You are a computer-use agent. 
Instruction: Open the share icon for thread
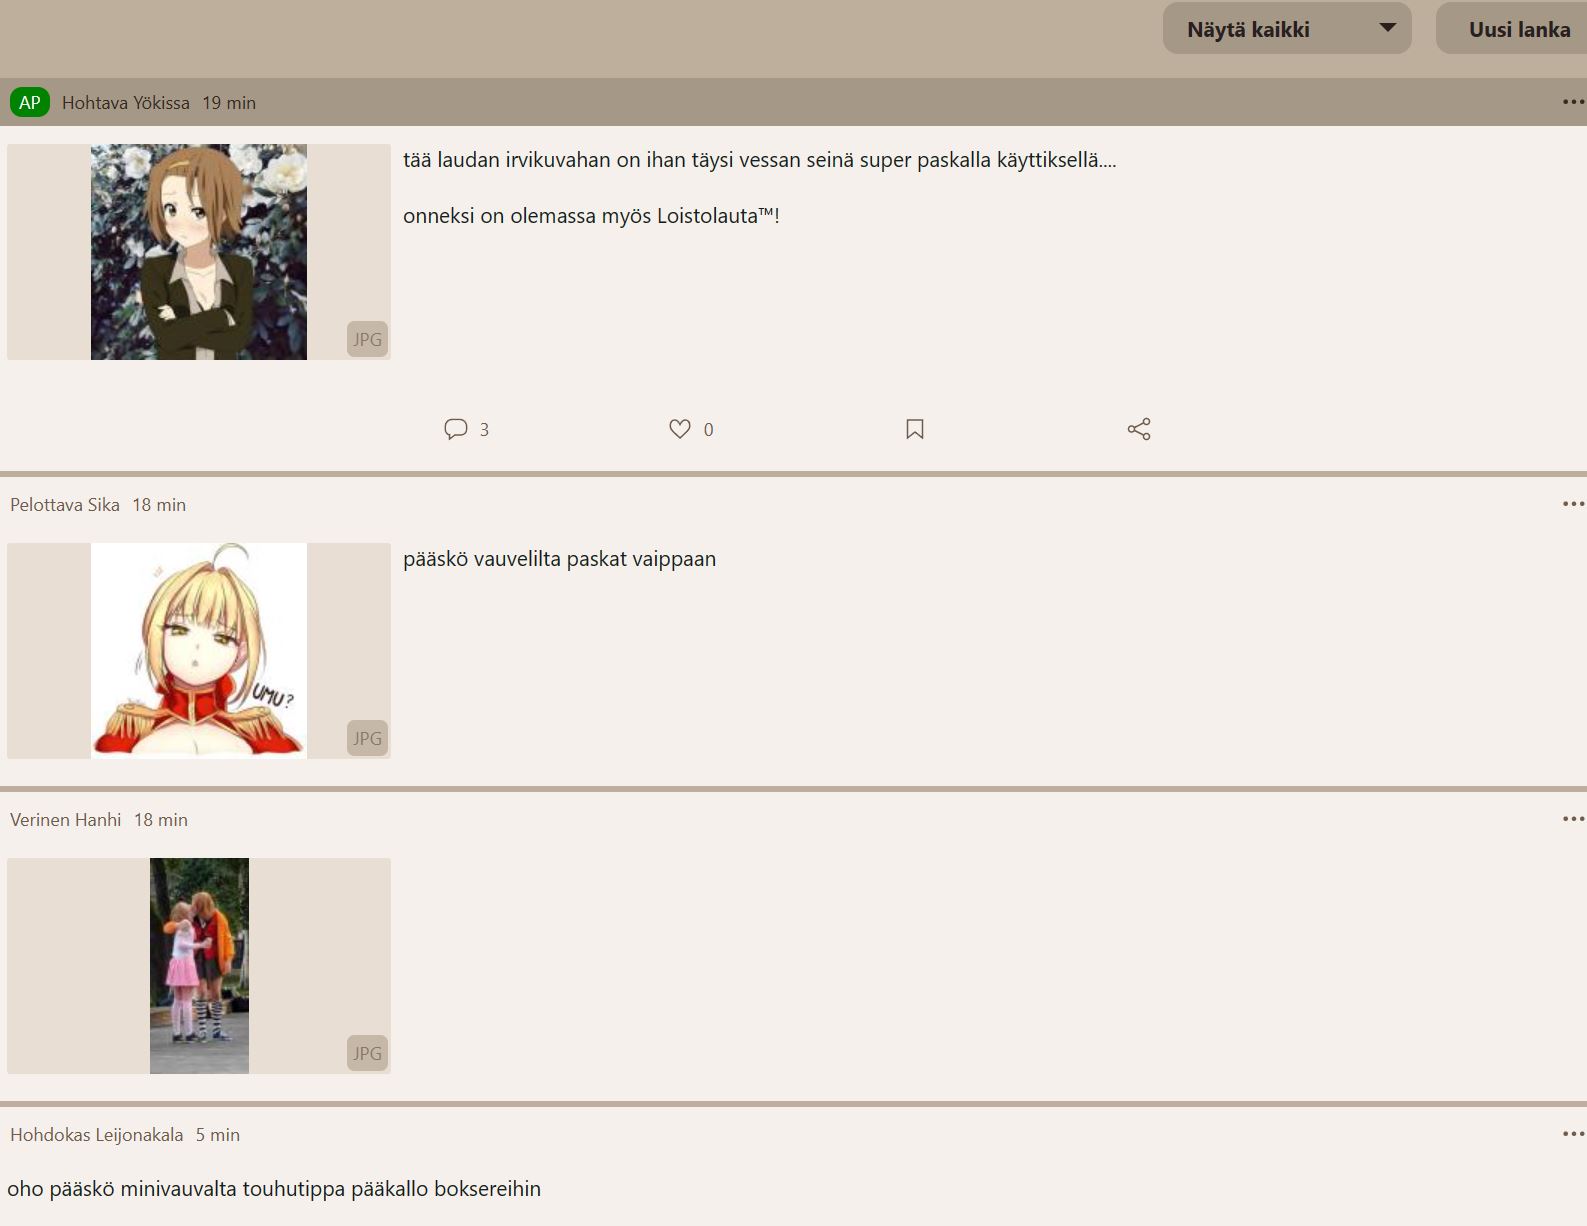click(x=1139, y=429)
